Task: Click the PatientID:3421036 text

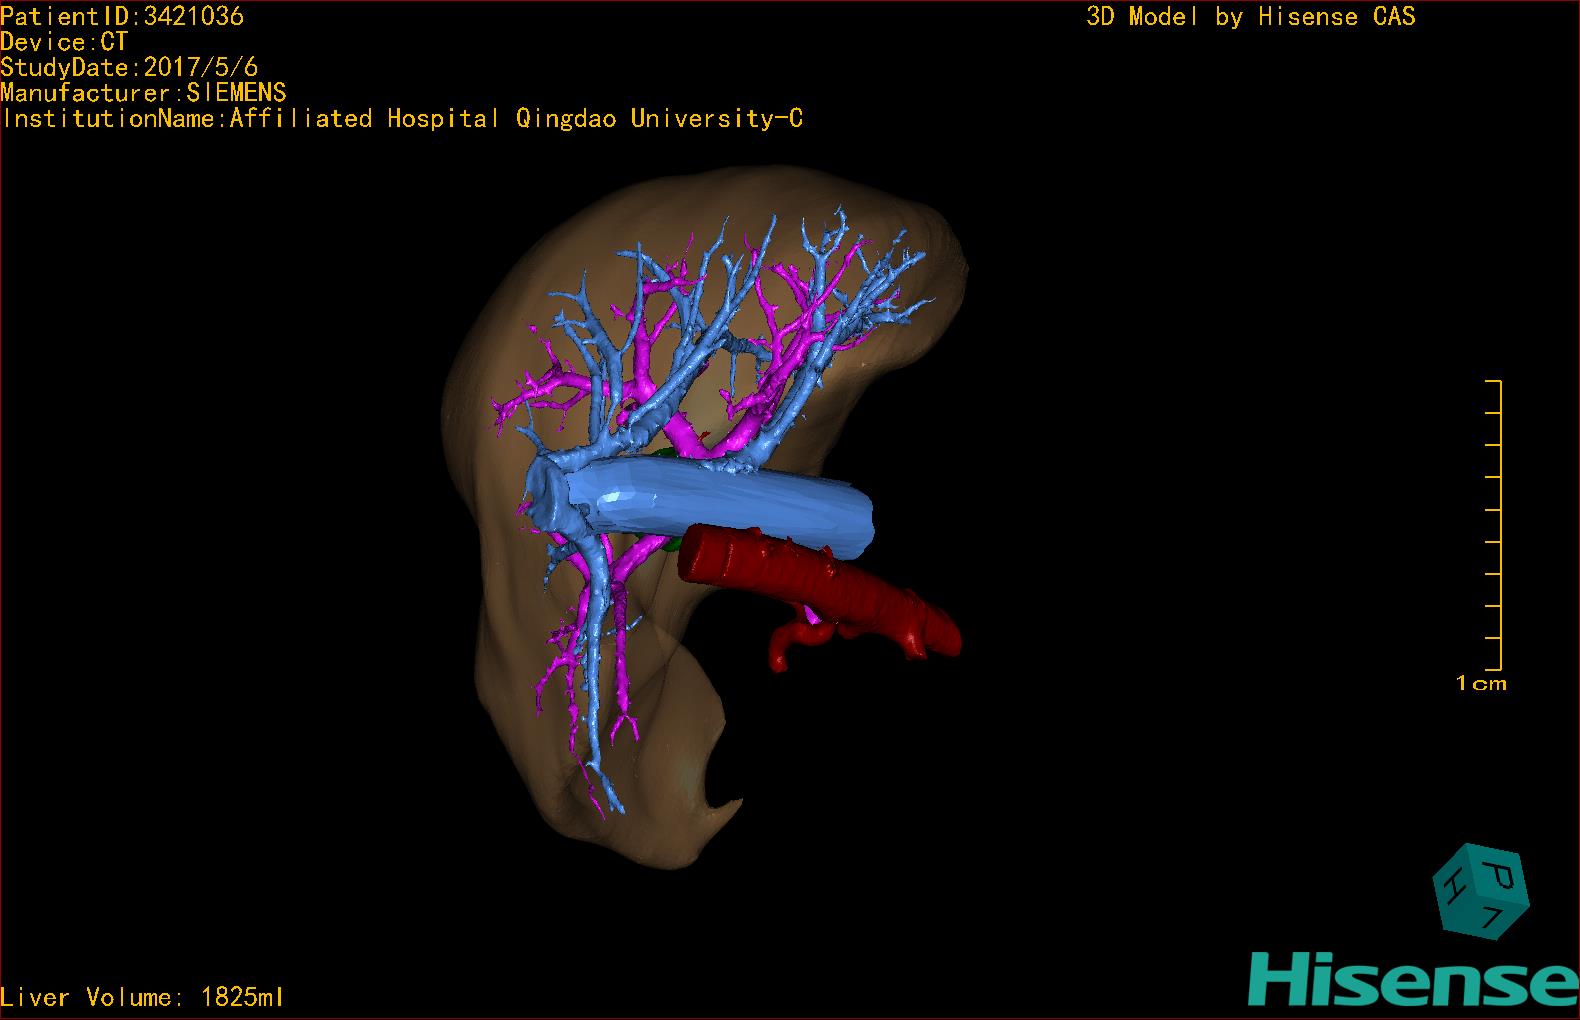Action: pyautogui.click(x=122, y=16)
